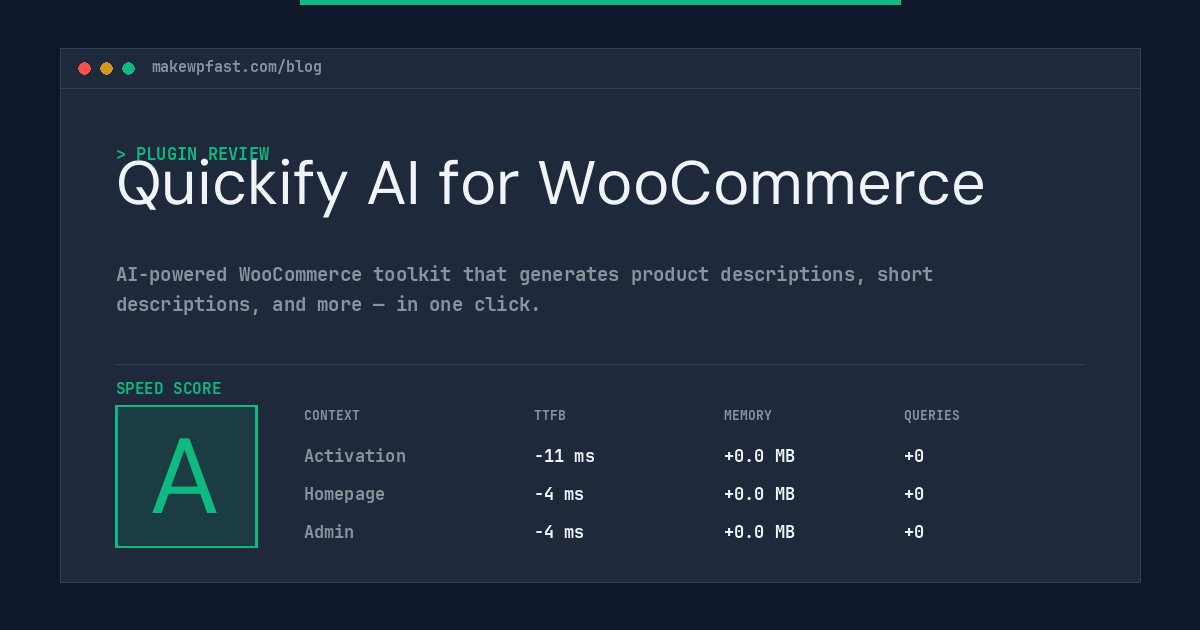Click the Admin queries '+0' value
This screenshot has width=1200, height=630.
tap(914, 532)
